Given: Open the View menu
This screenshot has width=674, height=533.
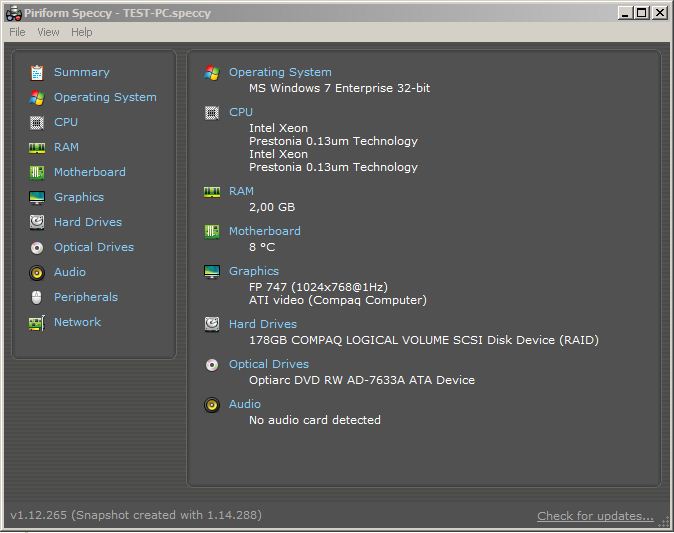Looking at the screenshot, I should (48, 32).
